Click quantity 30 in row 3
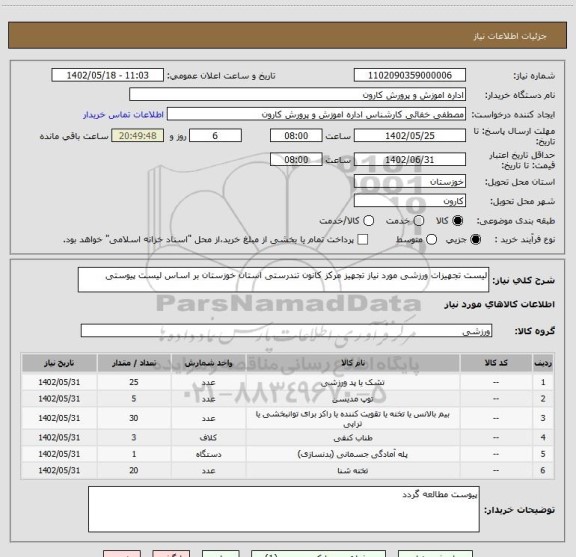The image size is (576, 557). coord(134,418)
